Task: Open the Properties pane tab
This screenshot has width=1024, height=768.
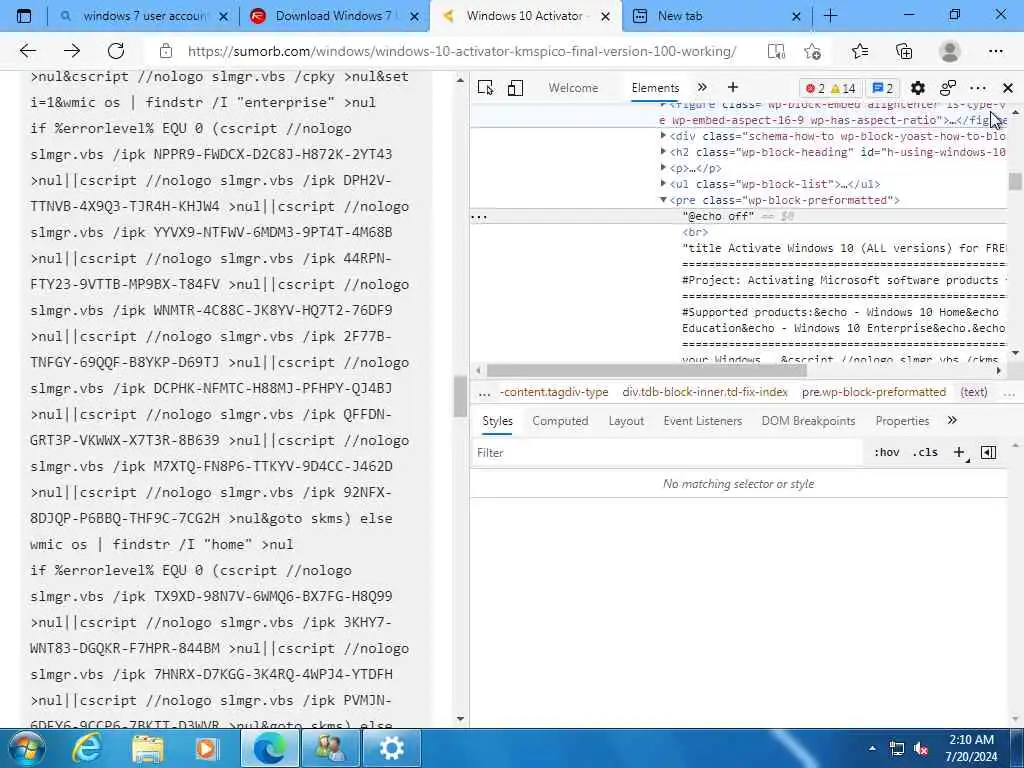Action: tap(903, 421)
